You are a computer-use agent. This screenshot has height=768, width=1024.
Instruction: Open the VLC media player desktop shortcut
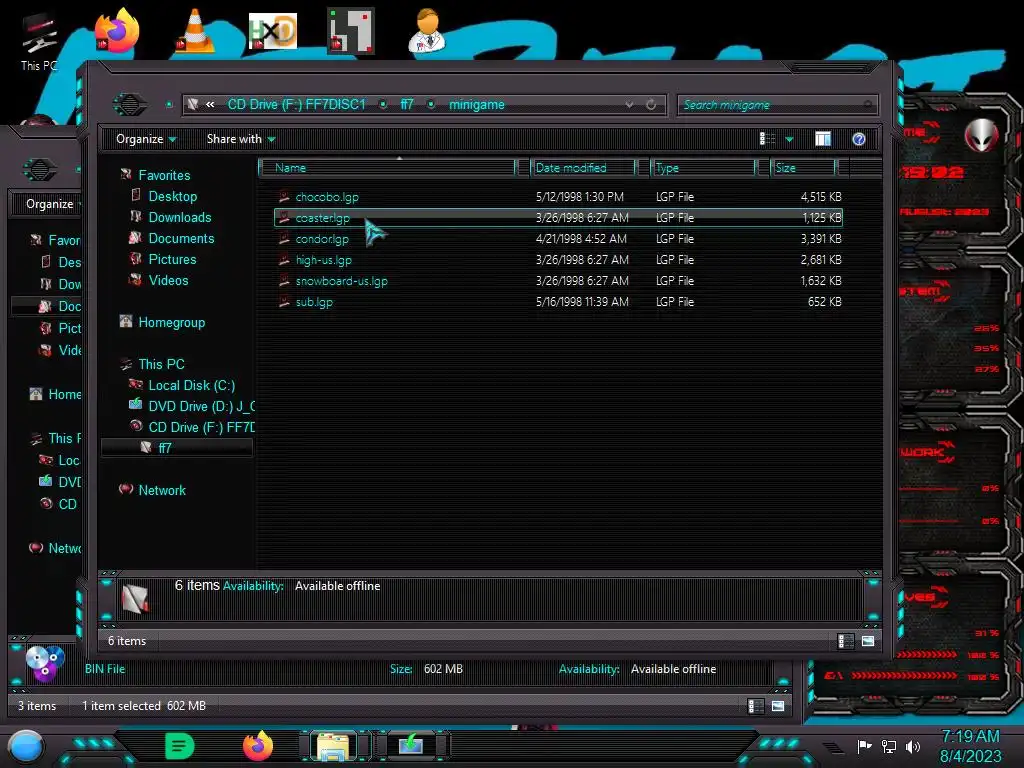pyautogui.click(x=195, y=31)
